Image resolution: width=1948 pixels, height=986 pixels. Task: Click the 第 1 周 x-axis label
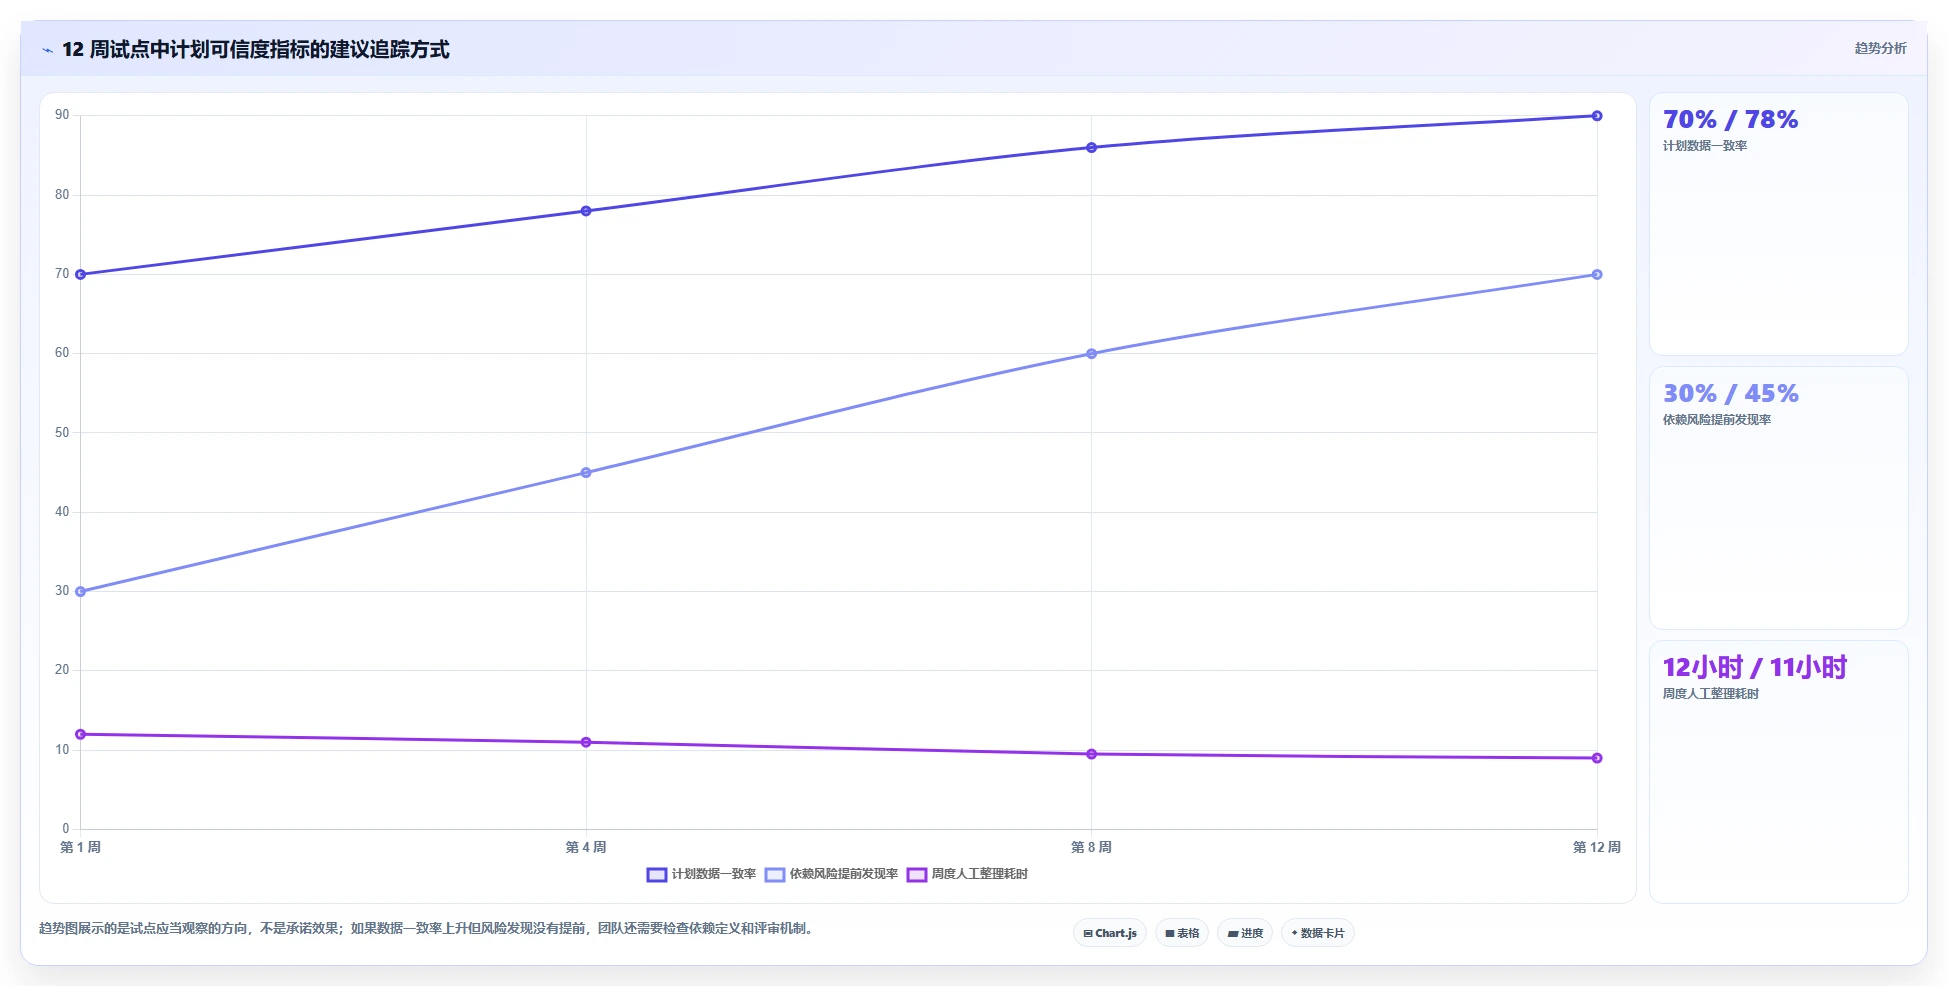(x=81, y=847)
